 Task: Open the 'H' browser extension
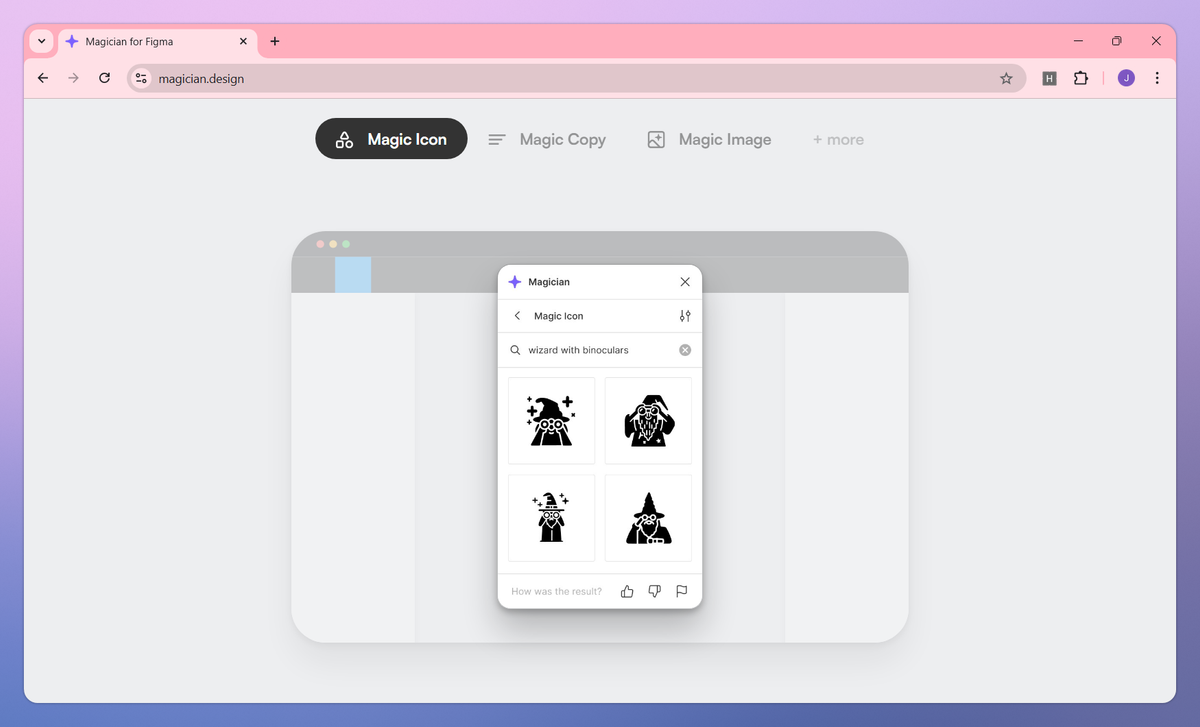pyautogui.click(x=1049, y=78)
